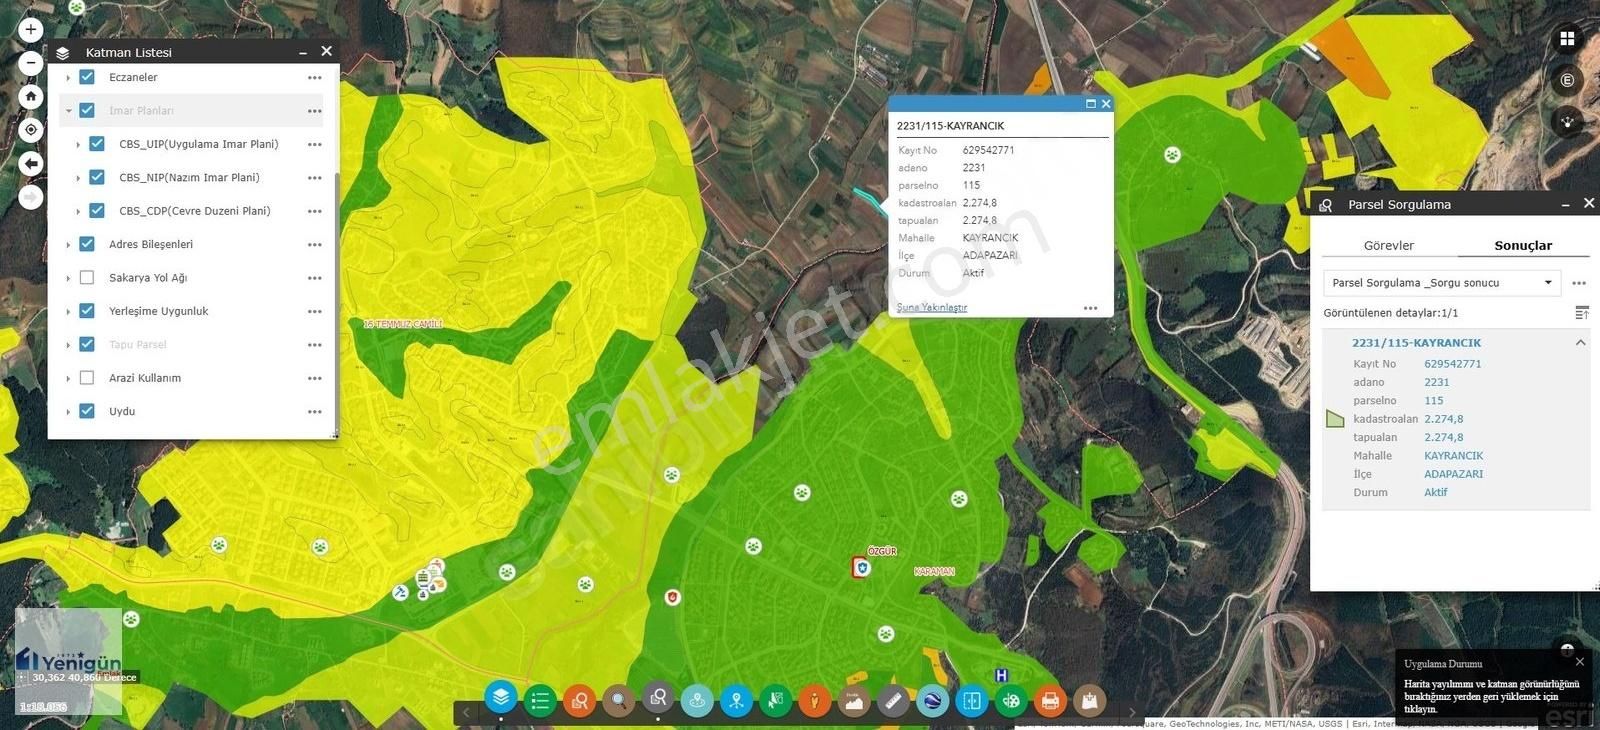Expand the Uydu layer entry
The height and width of the screenshot is (730, 1600).
coord(68,412)
